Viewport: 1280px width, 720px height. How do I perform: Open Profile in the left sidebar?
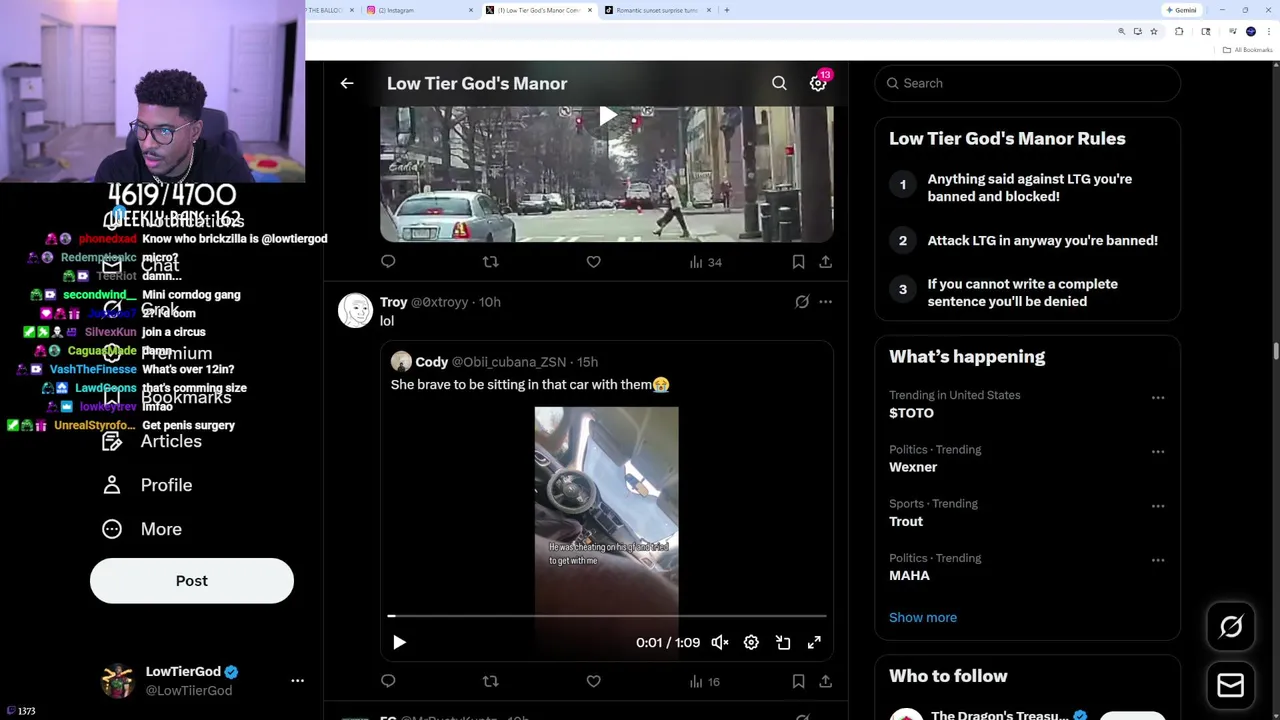pos(147,485)
